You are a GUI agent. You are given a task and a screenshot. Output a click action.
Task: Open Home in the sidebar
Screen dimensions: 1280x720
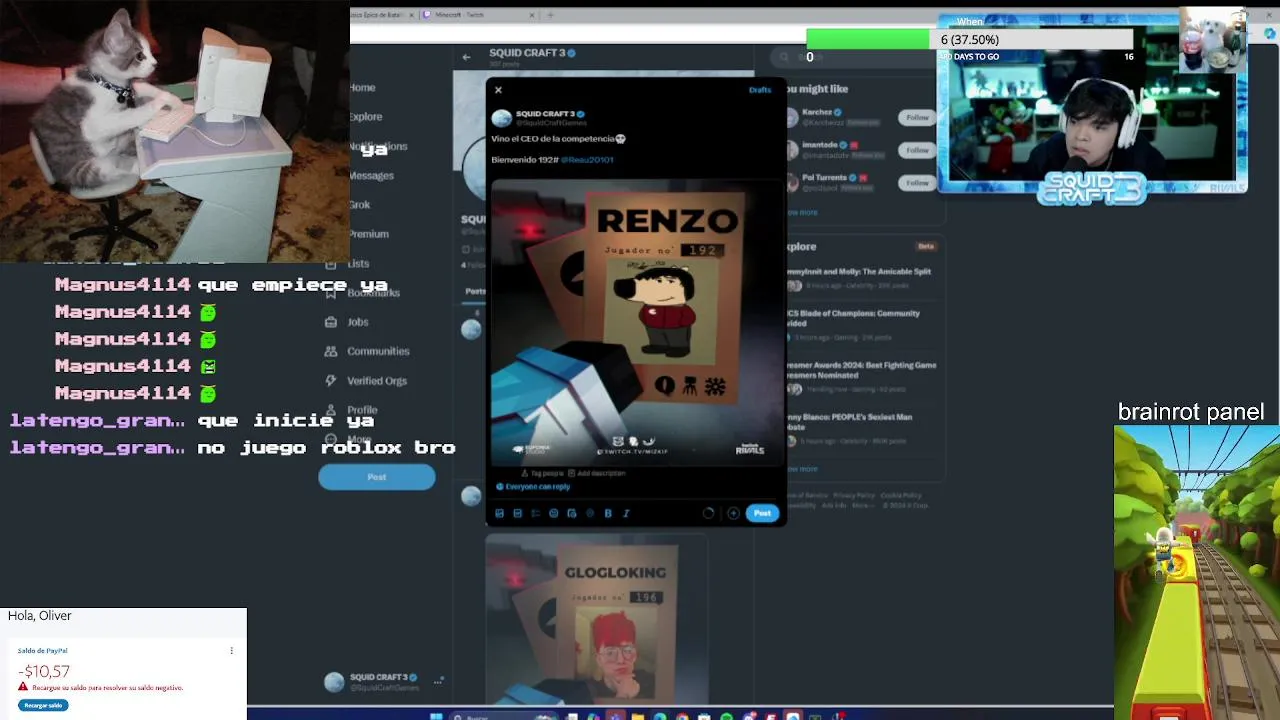pos(362,88)
